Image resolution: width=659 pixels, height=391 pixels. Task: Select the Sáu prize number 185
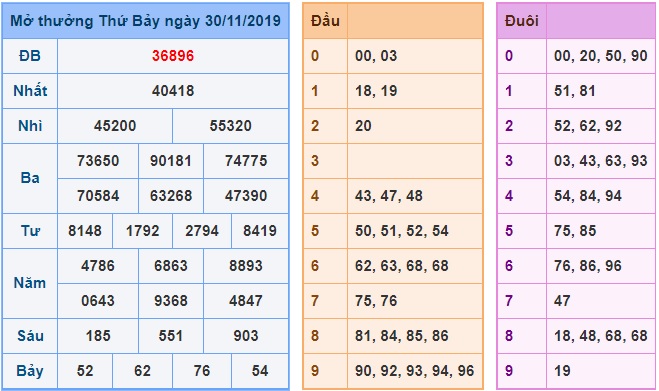click(x=98, y=336)
